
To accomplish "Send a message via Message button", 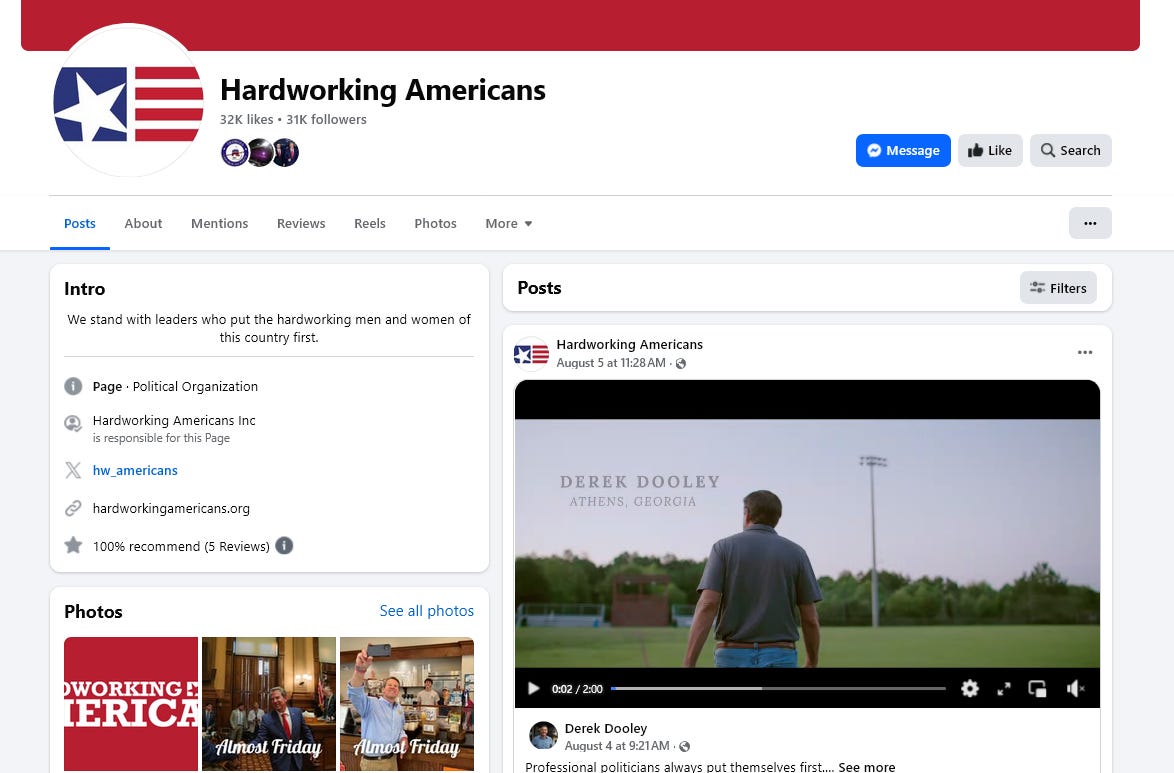I will tap(903, 151).
